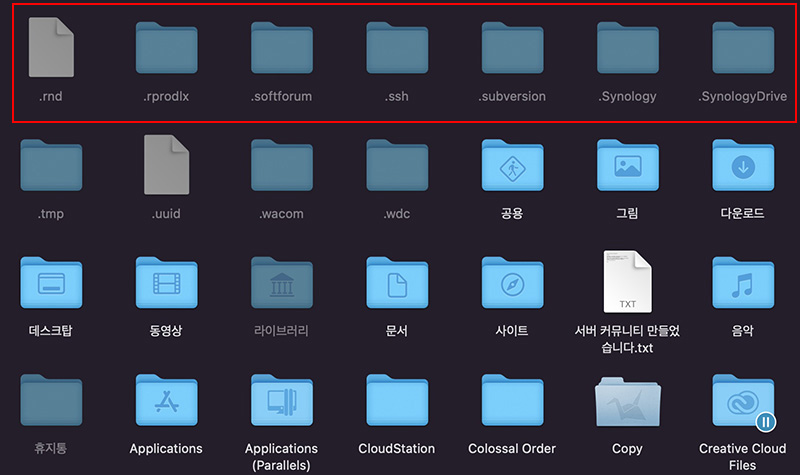Viewport: 800px width, 475px height.
Task: Click the ".uuid" file name label
Action: [166, 213]
